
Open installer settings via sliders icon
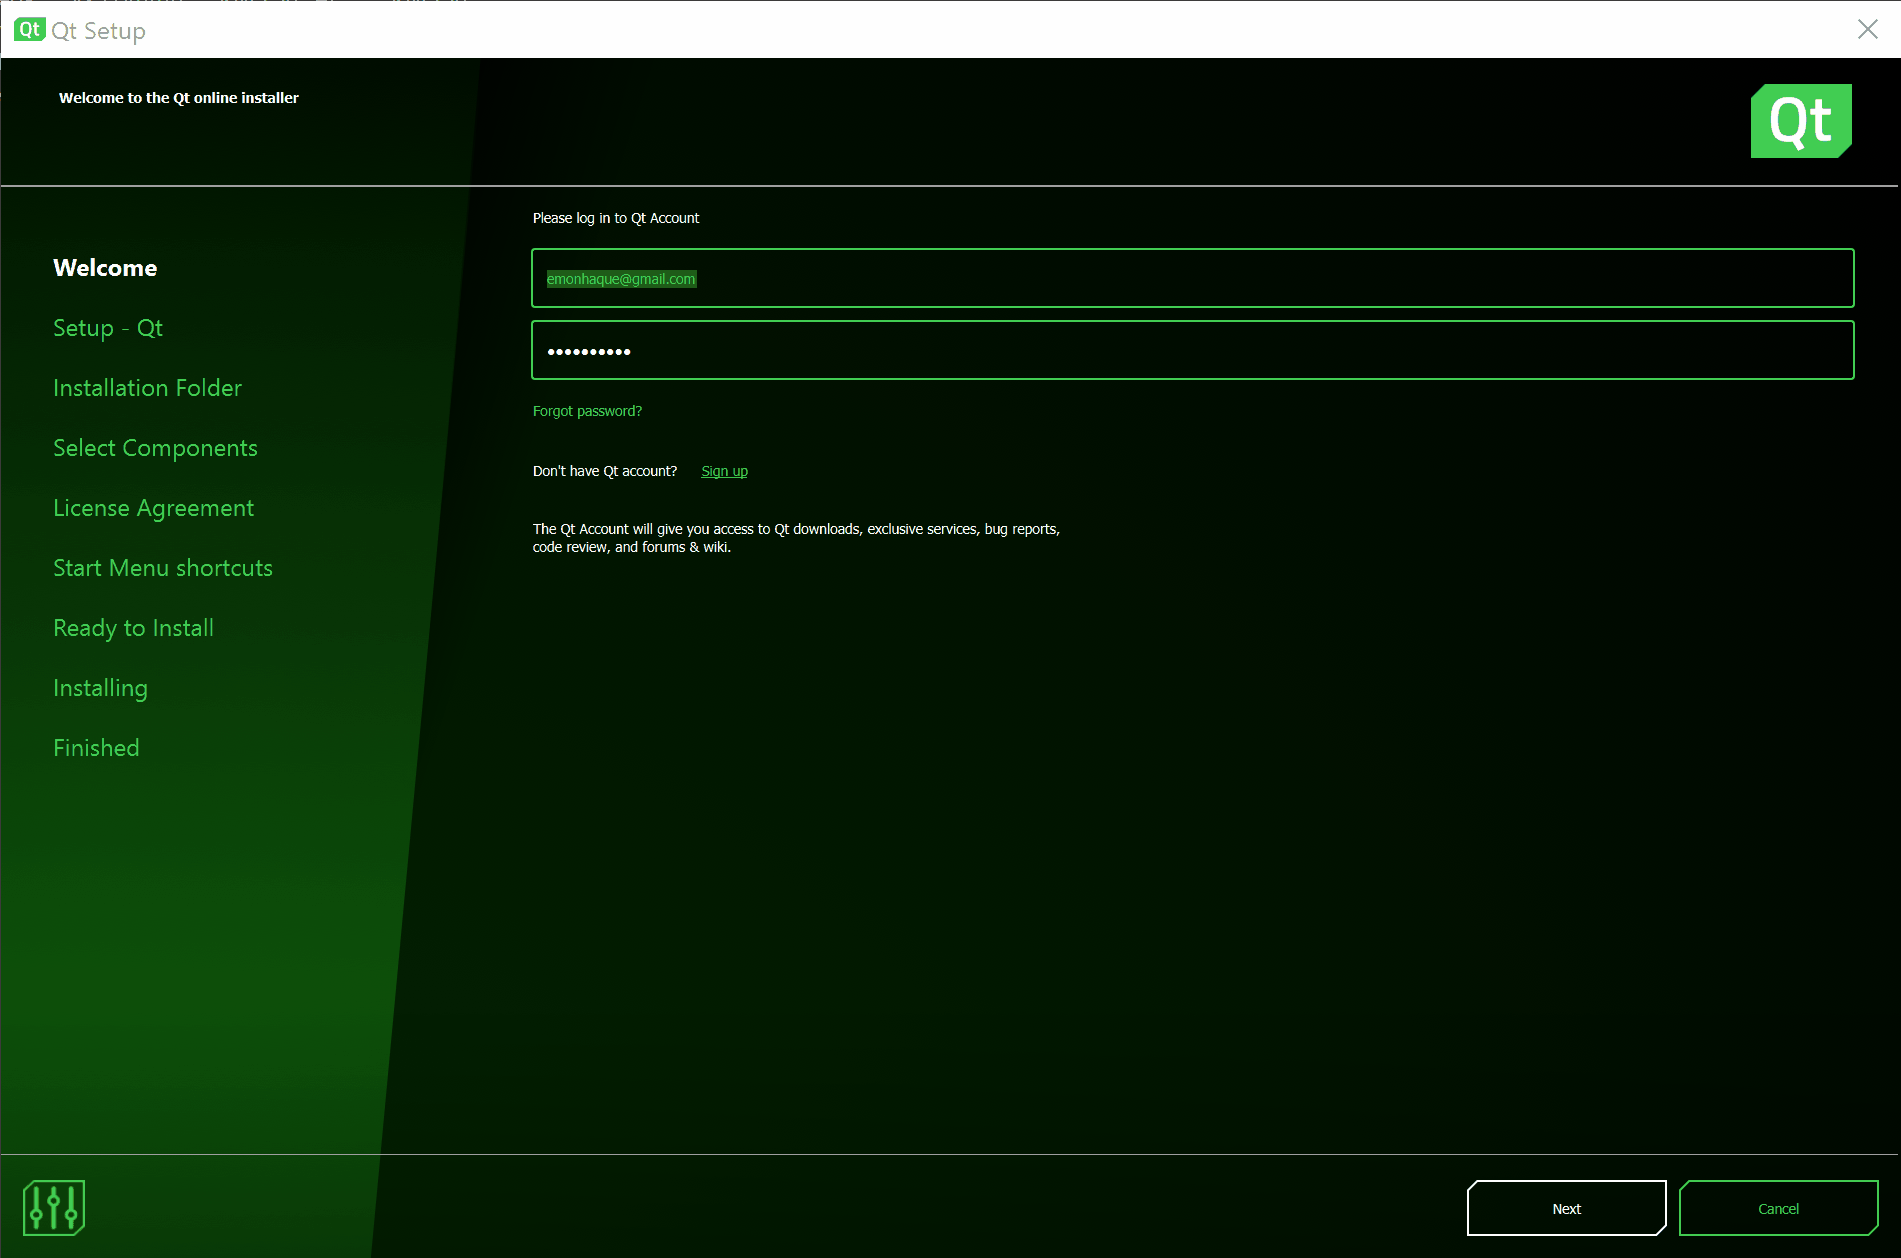click(53, 1207)
